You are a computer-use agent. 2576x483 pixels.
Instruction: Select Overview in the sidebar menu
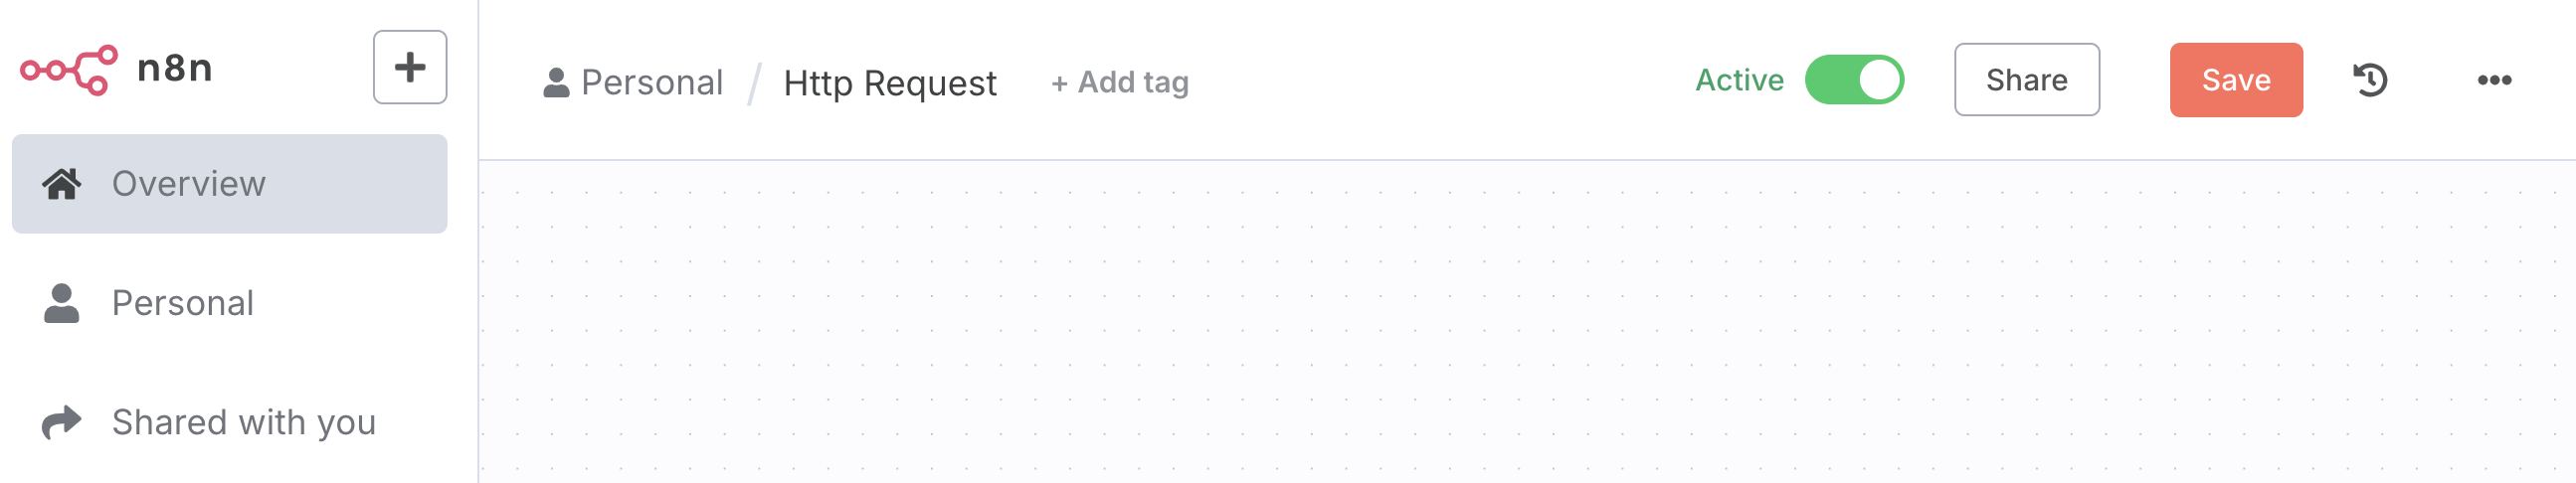tap(189, 184)
